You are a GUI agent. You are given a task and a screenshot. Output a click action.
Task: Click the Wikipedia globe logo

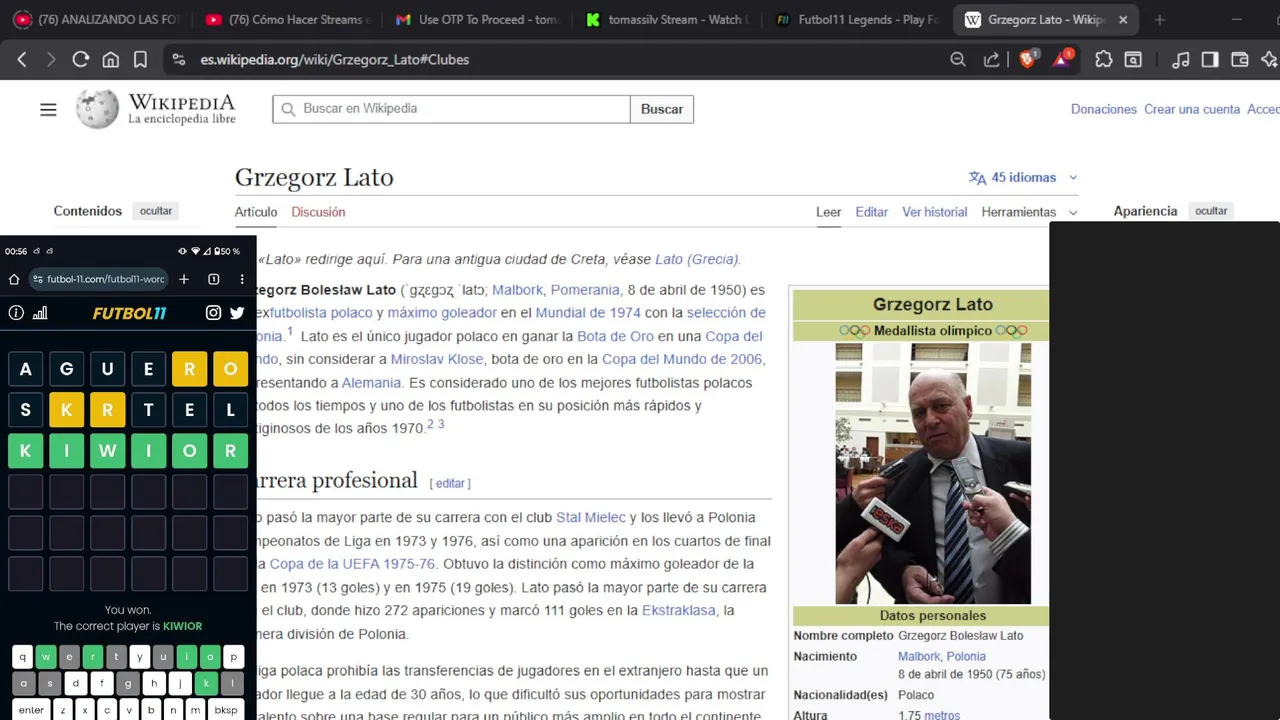tap(98, 109)
